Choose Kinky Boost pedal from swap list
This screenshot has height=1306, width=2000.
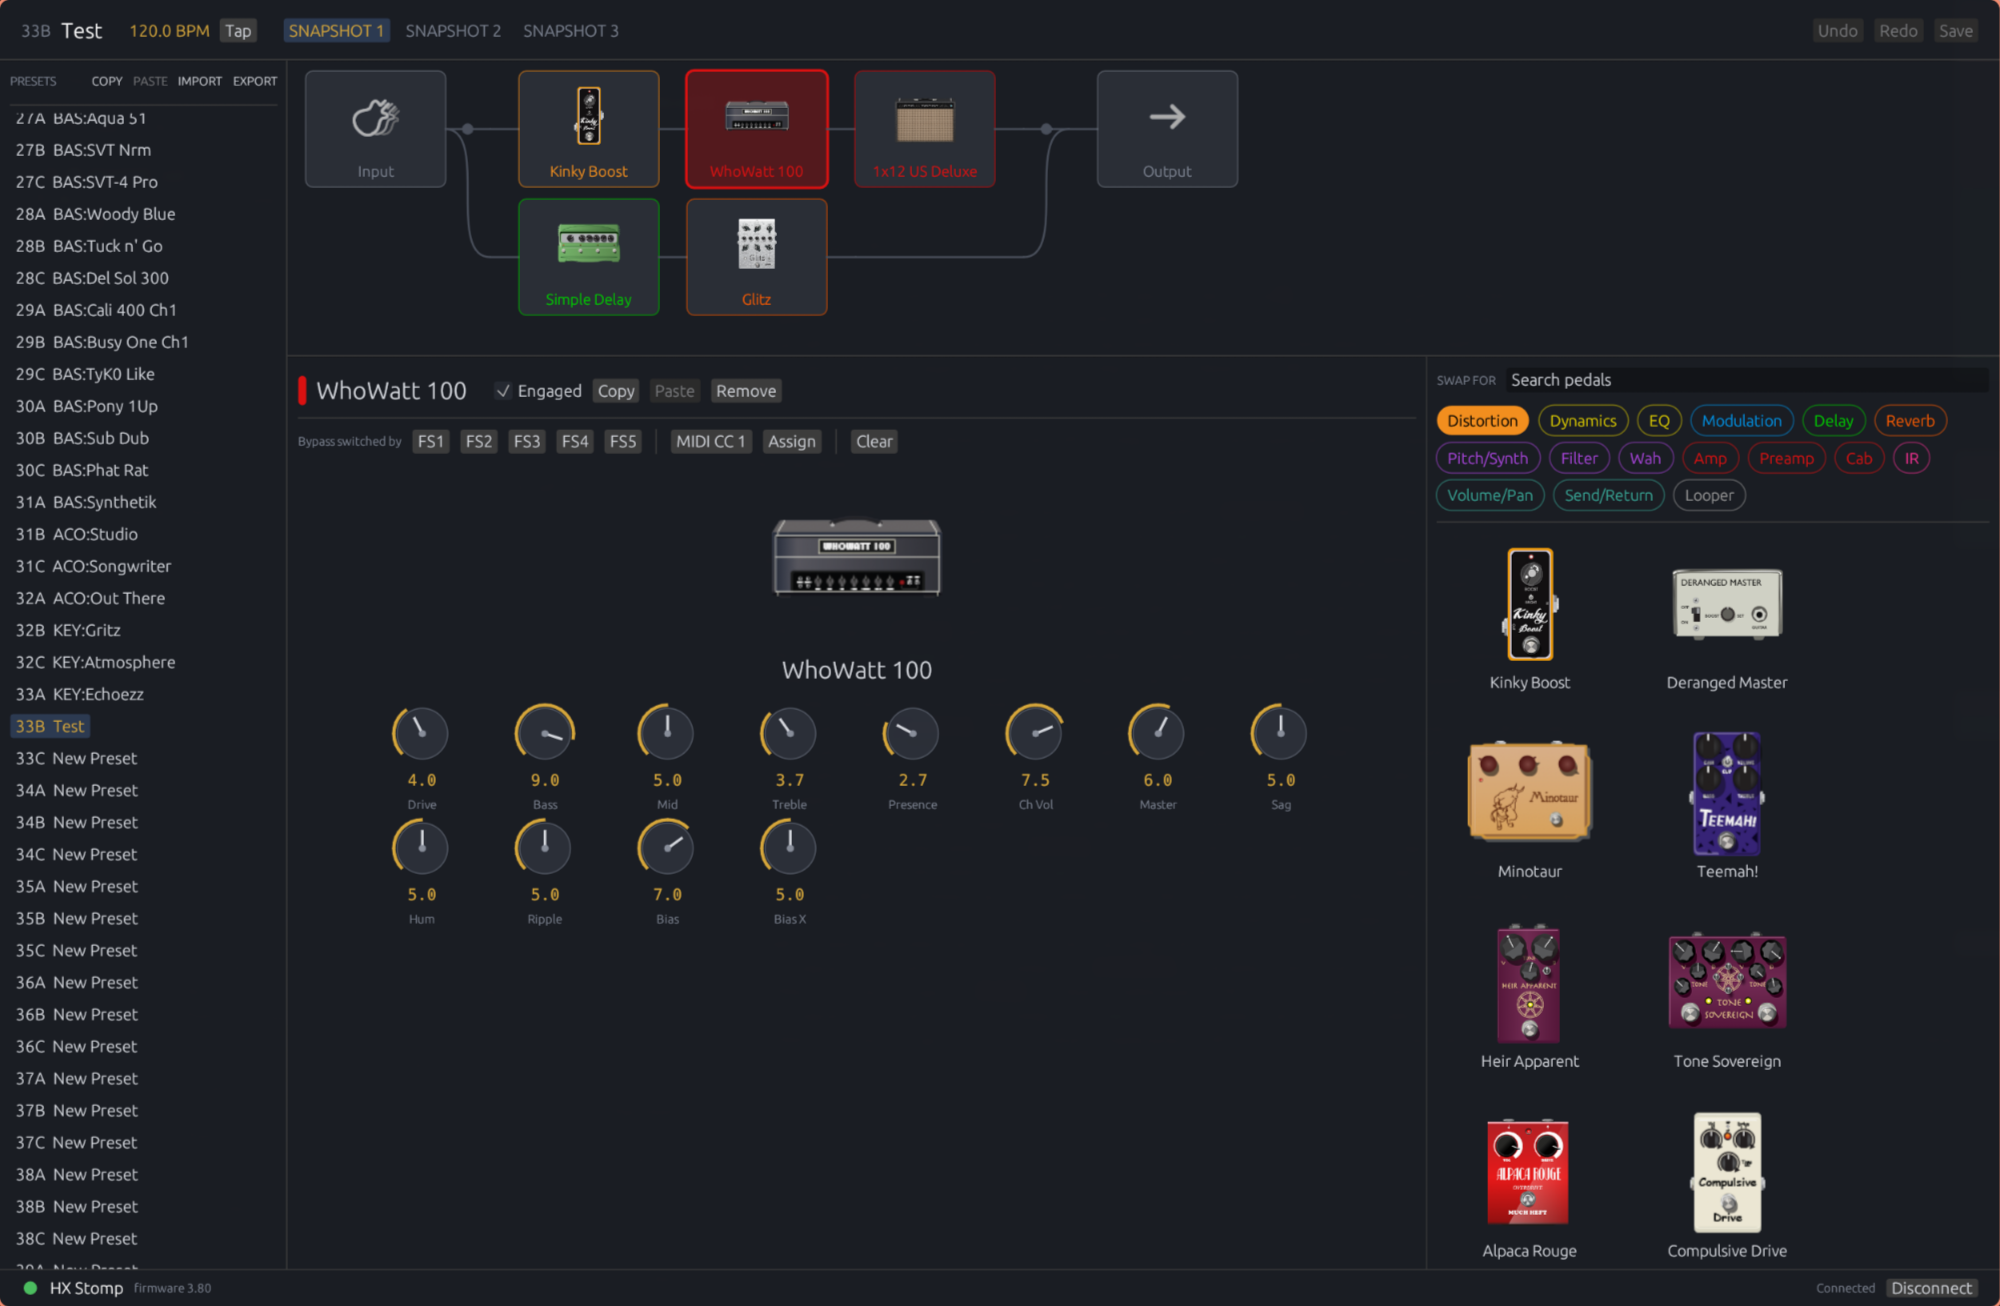click(1530, 620)
